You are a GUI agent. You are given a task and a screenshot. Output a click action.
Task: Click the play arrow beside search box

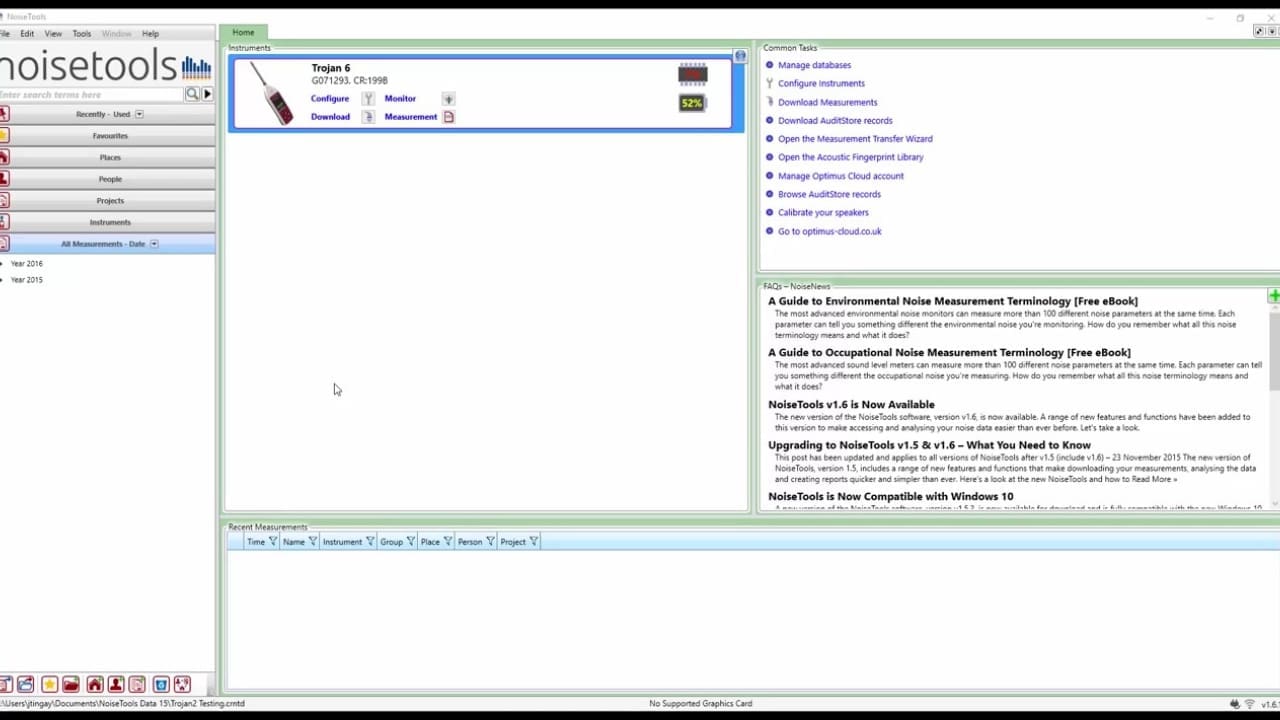(x=207, y=94)
